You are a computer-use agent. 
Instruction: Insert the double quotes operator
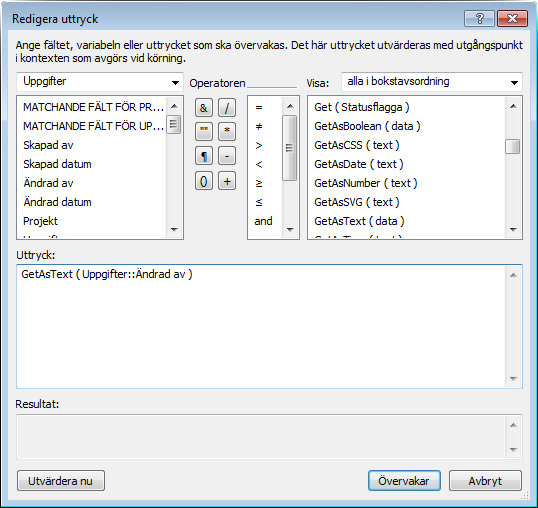204,131
